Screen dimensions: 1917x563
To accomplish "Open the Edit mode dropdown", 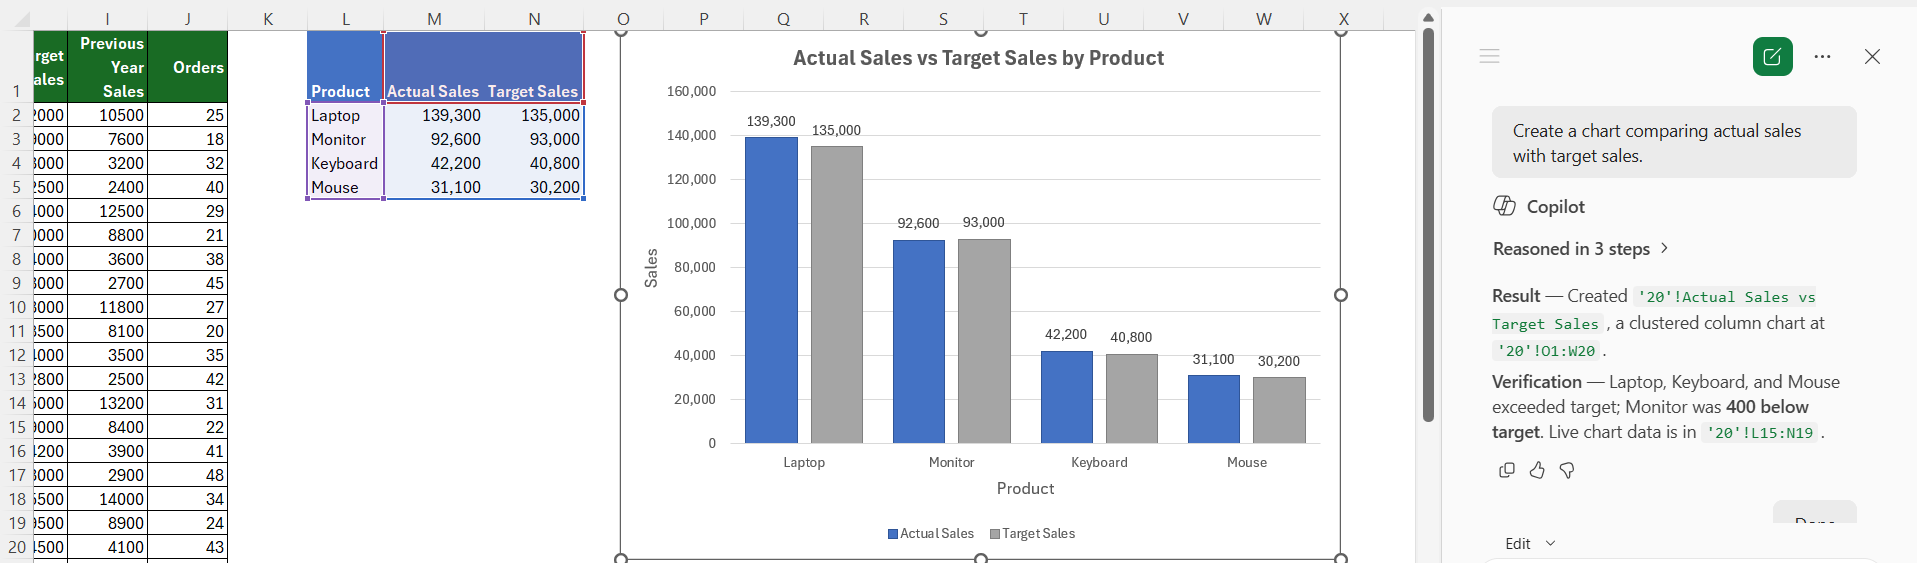I will click(x=1531, y=543).
